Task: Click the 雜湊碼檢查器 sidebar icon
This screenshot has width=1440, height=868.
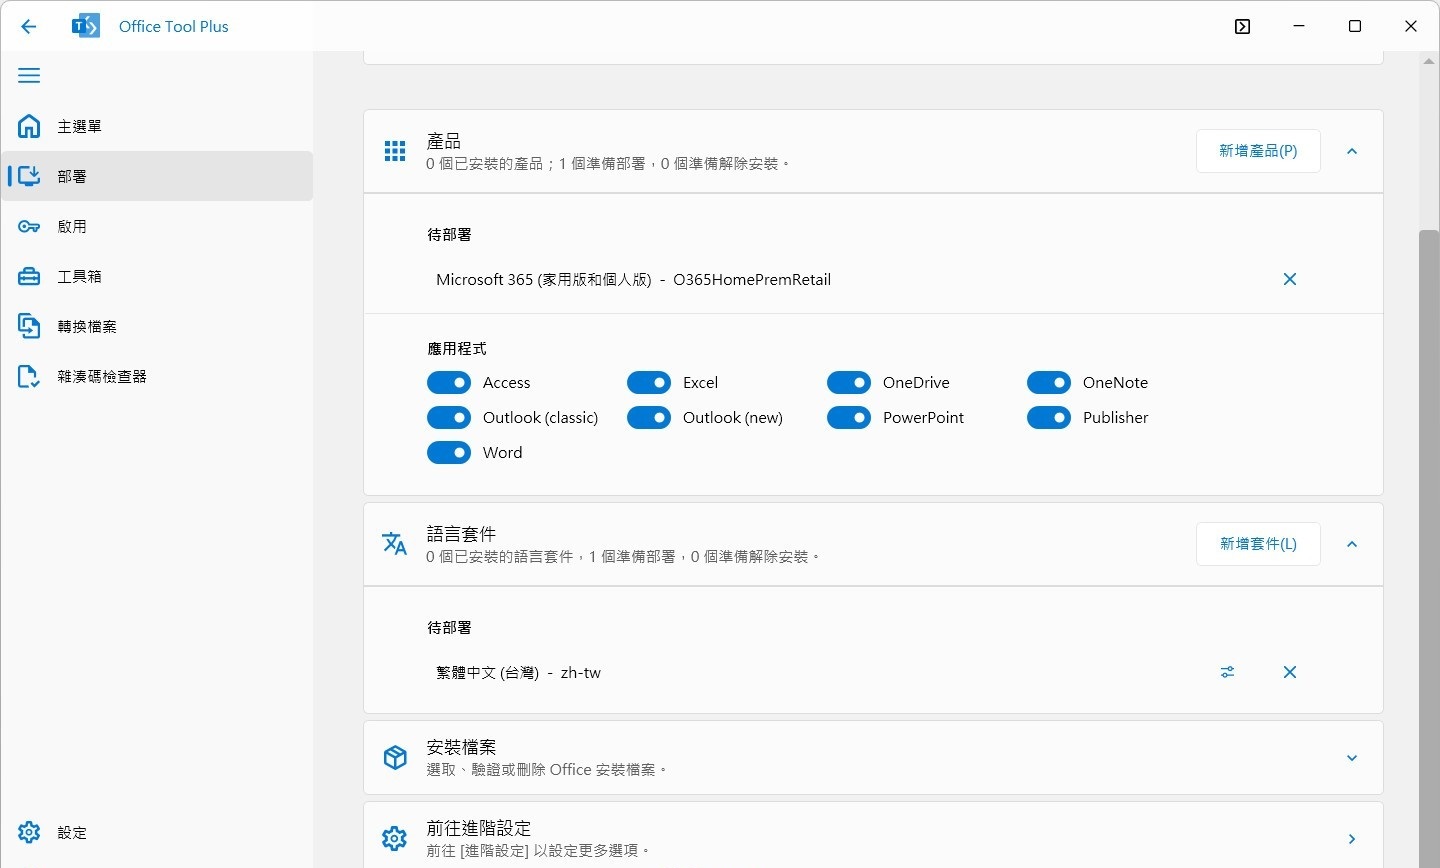Action: pyautogui.click(x=29, y=377)
